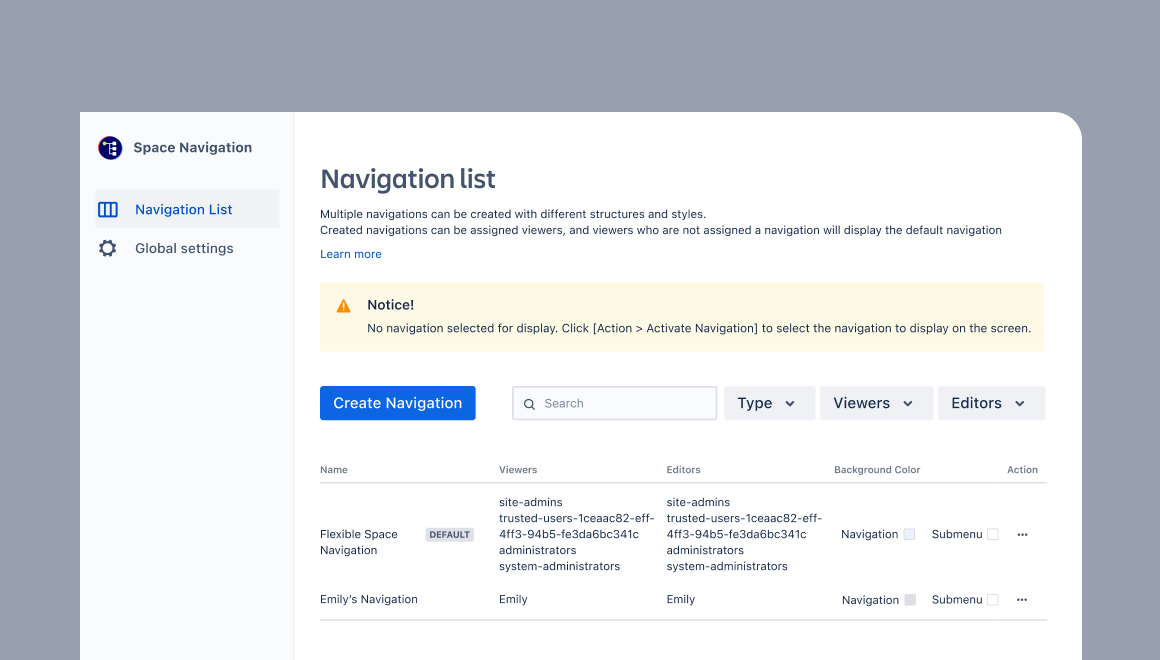Select the Flexible Space Navigation name
This screenshot has width=1160, height=660.
[x=359, y=542]
